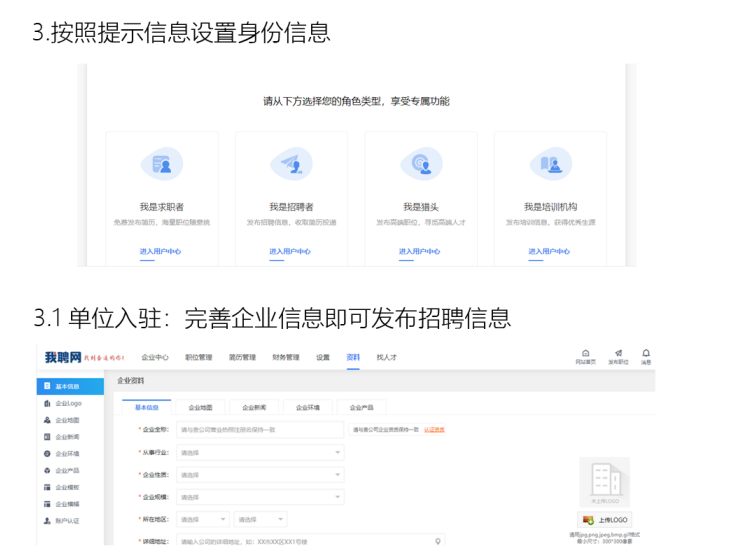Open the 网站首页 home icon
Screen dimensions: 742x559
585,353
